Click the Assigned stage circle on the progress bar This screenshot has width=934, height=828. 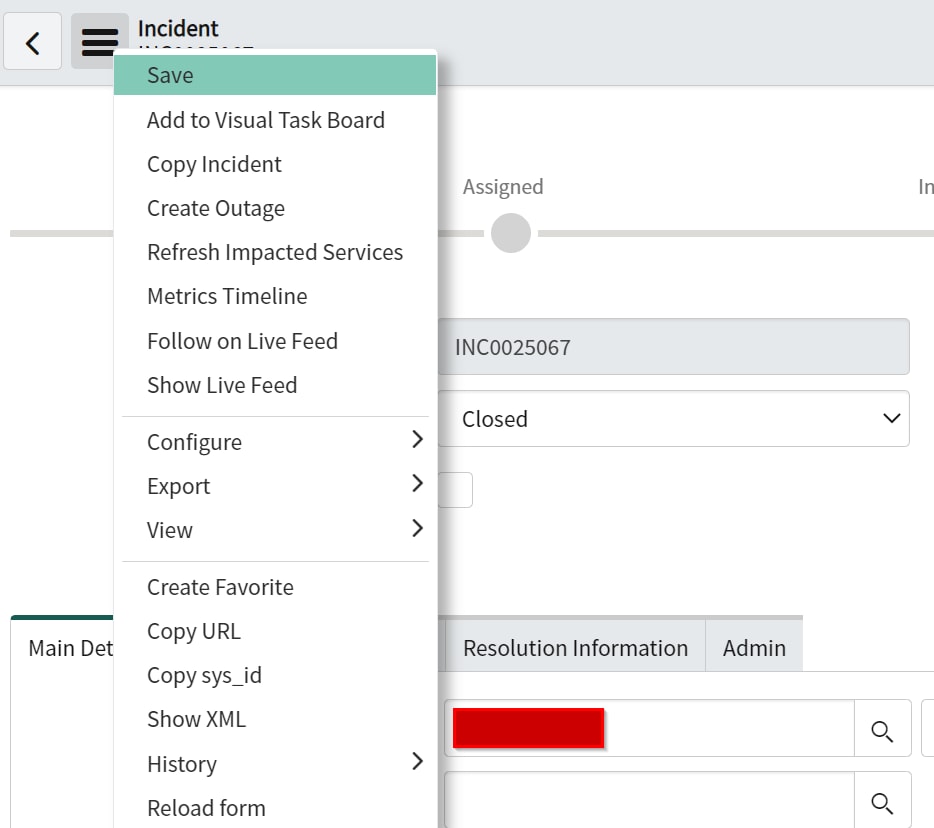tap(510, 232)
